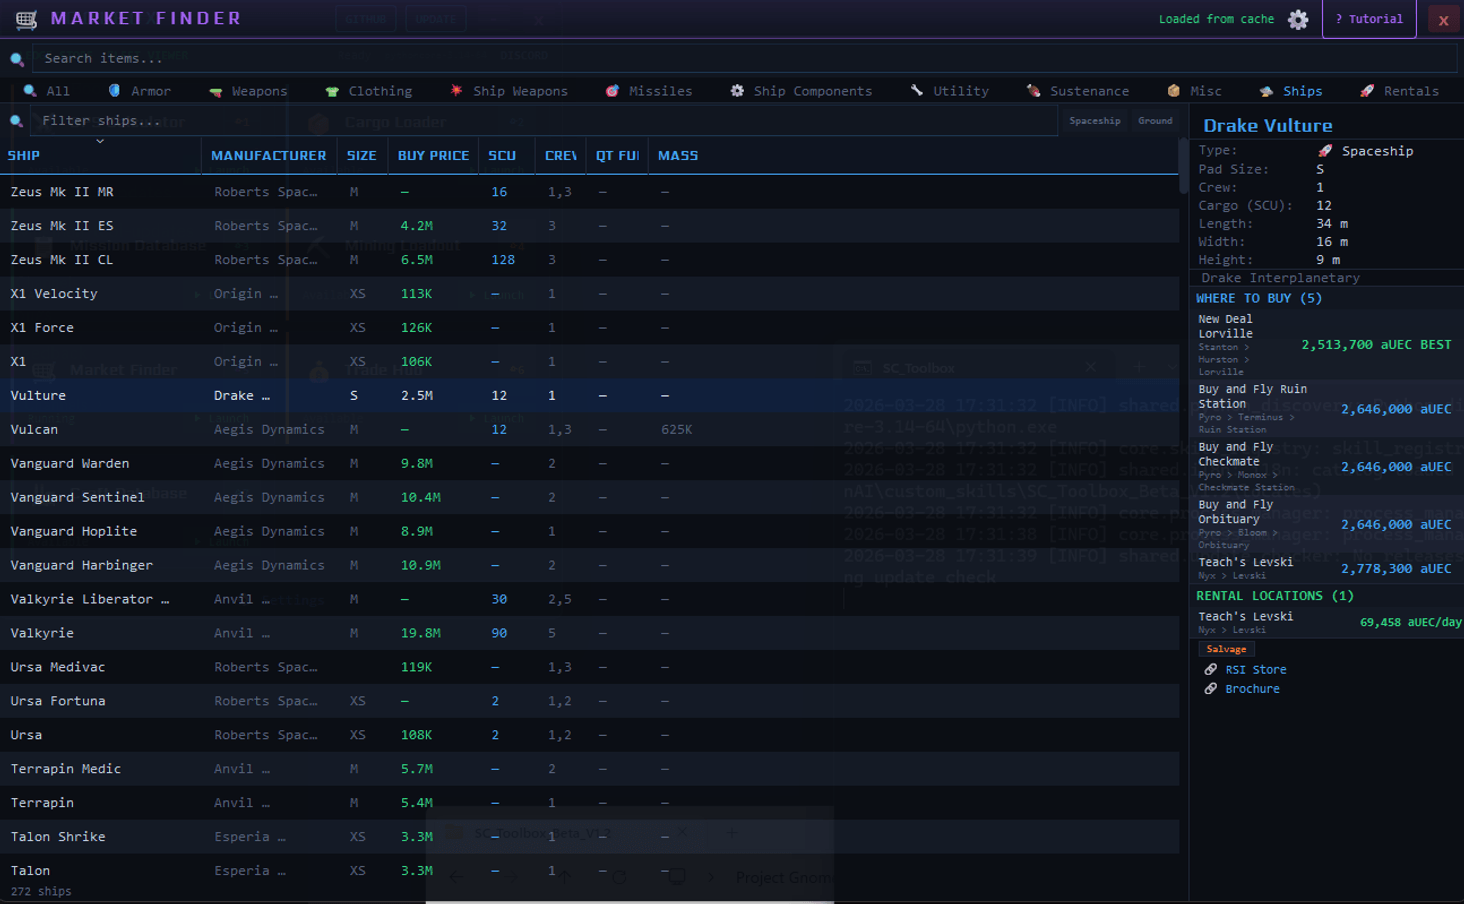Screen dimensions: 1464x904
Task: Toggle the Spaceship filter
Action: click(1094, 121)
